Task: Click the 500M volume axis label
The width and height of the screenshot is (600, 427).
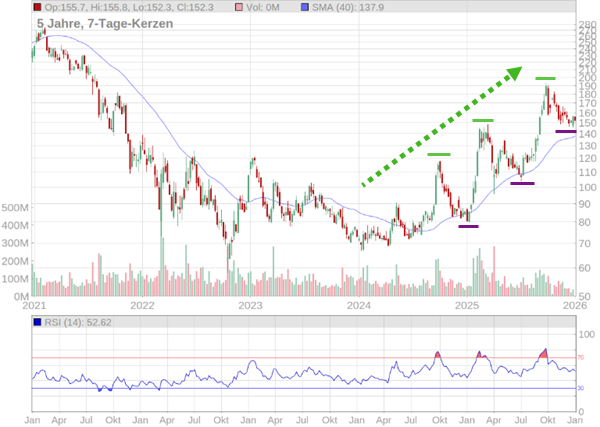Action: coord(14,208)
